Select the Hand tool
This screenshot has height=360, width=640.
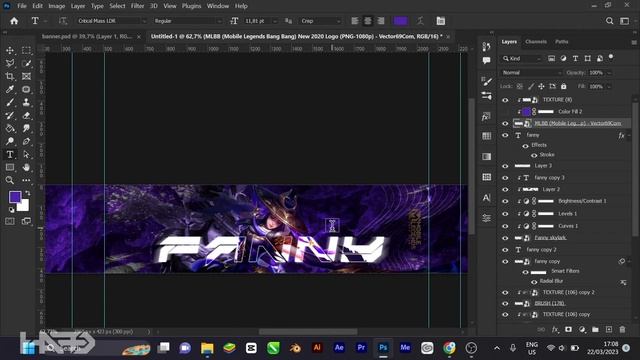26,167
